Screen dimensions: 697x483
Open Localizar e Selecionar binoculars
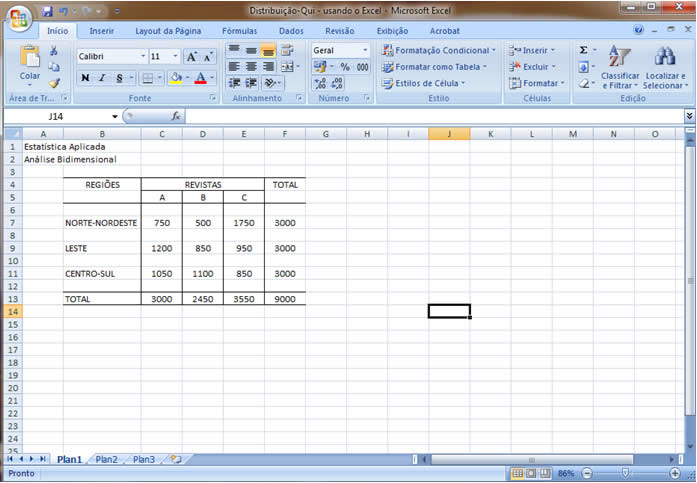tap(665, 68)
